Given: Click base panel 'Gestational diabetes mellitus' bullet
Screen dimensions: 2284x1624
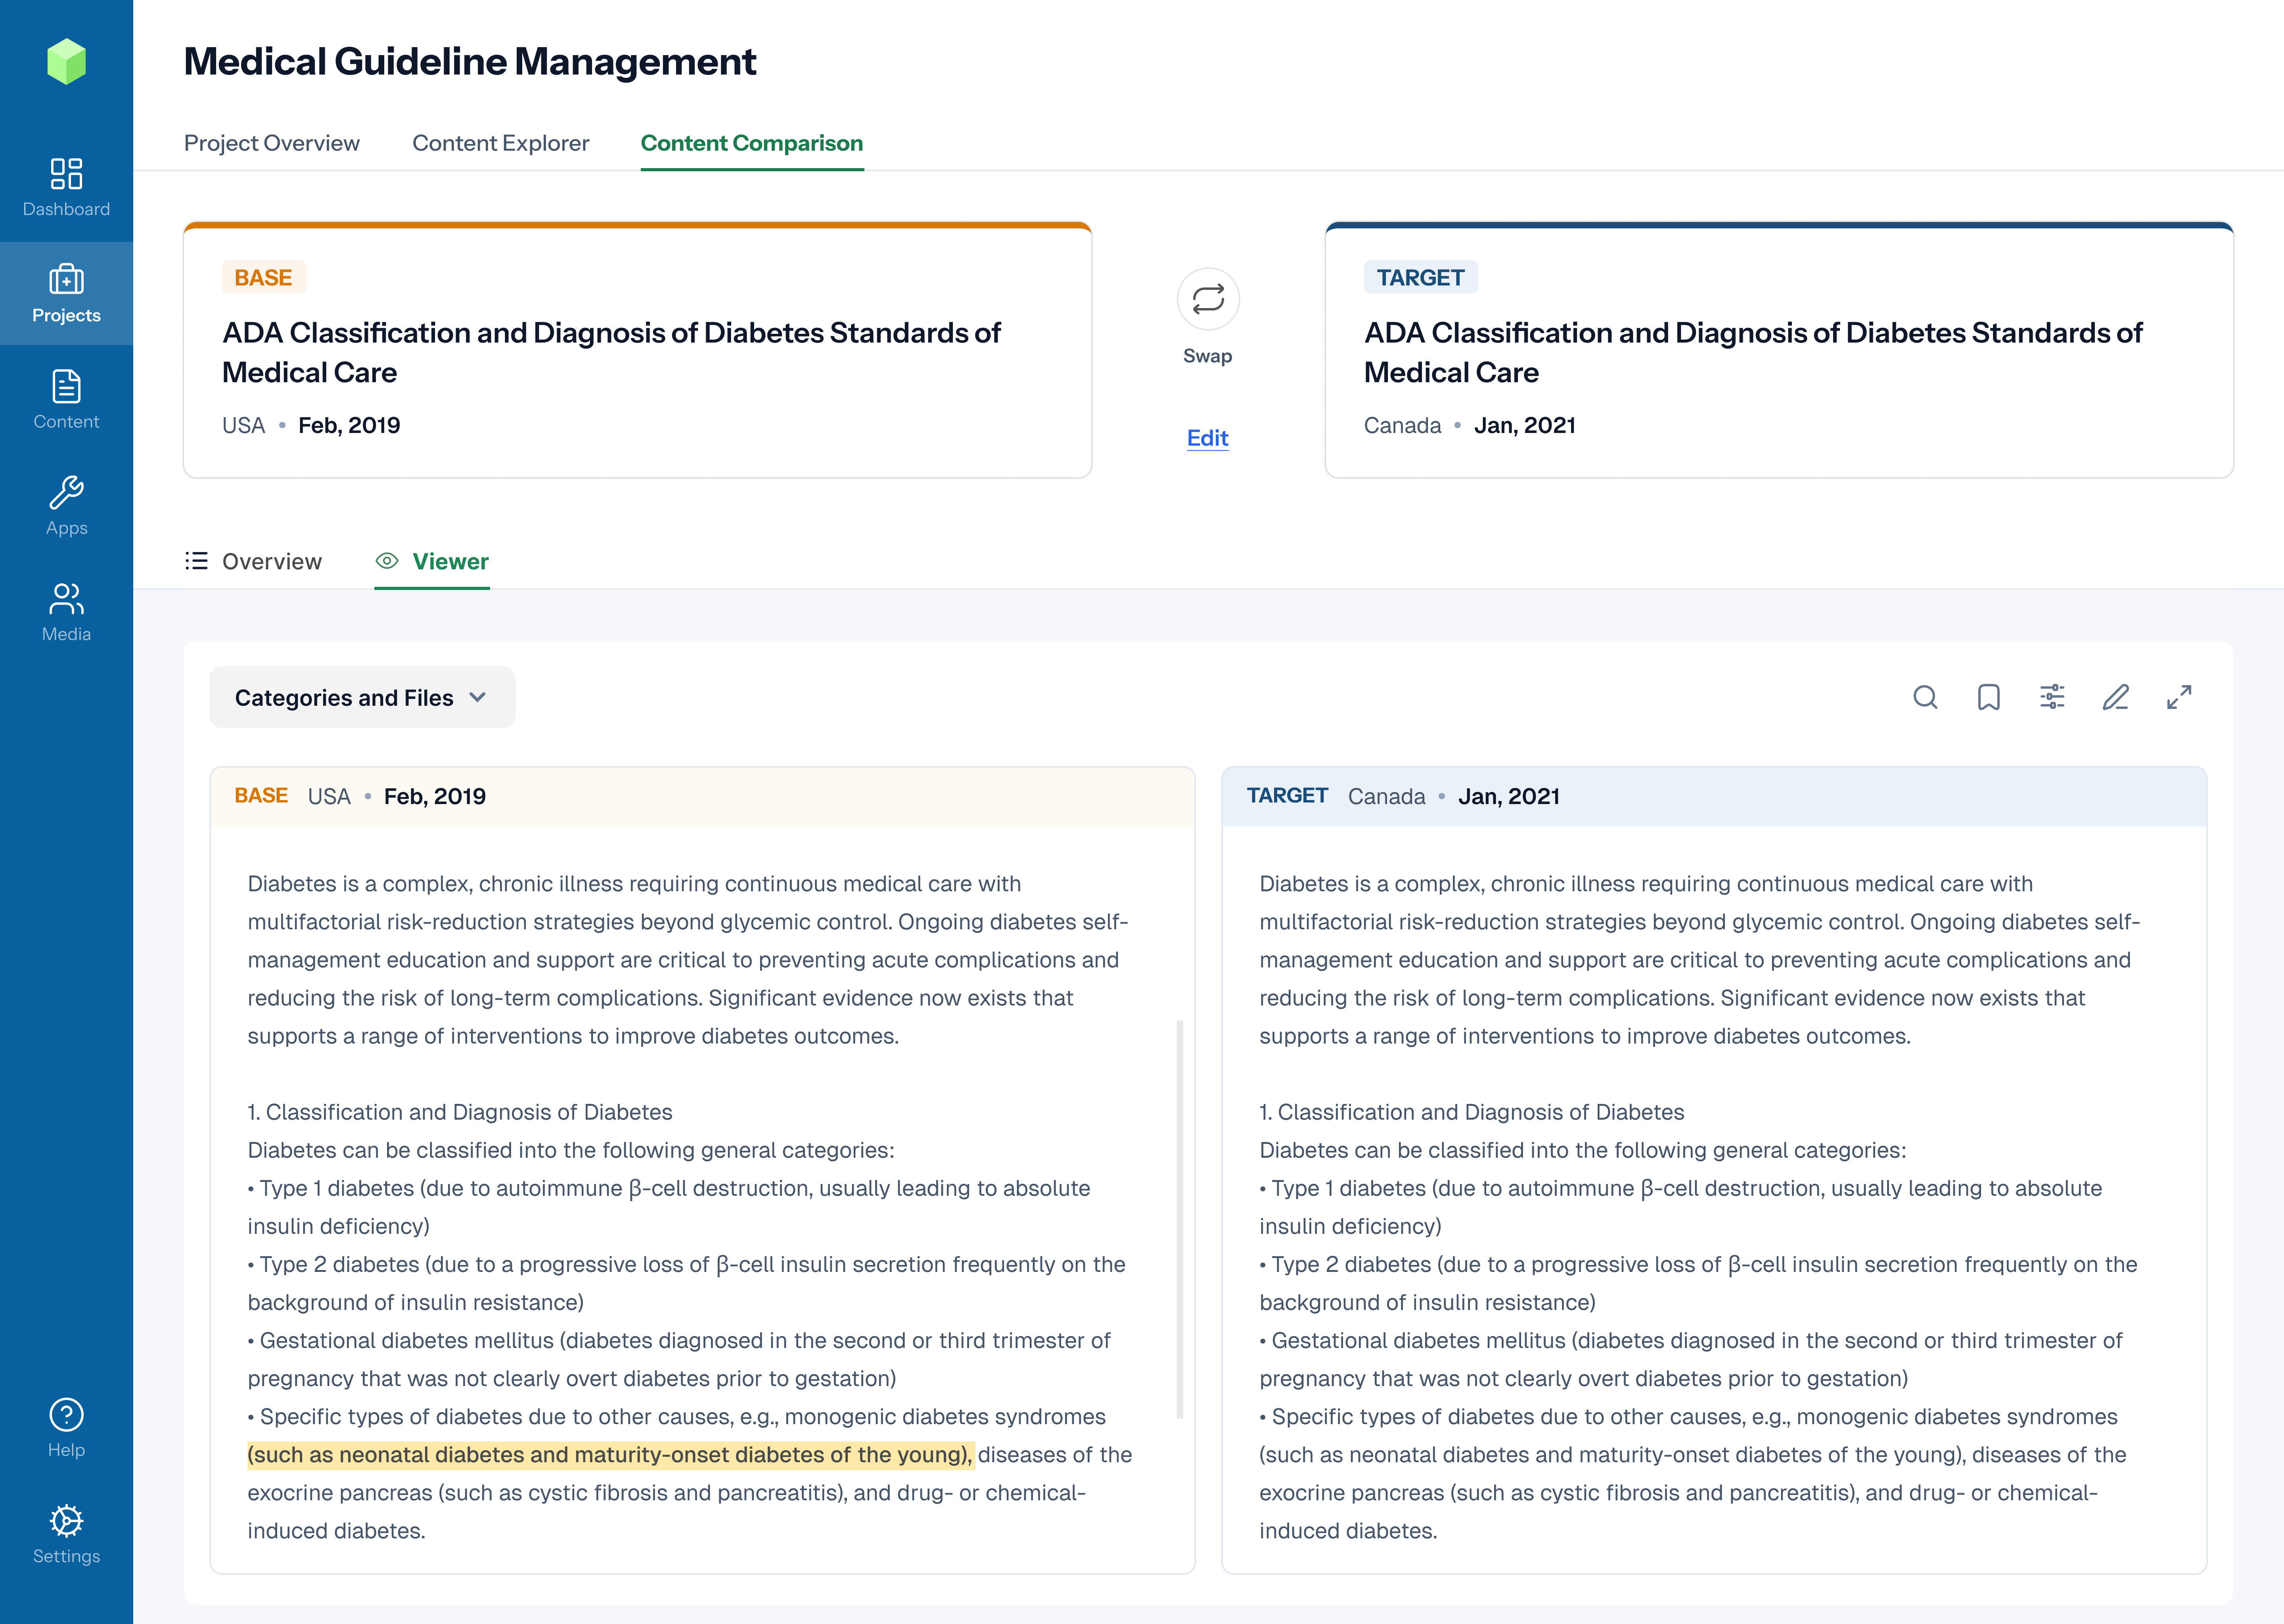Looking at the screenshot, I should pos(679,1359).
